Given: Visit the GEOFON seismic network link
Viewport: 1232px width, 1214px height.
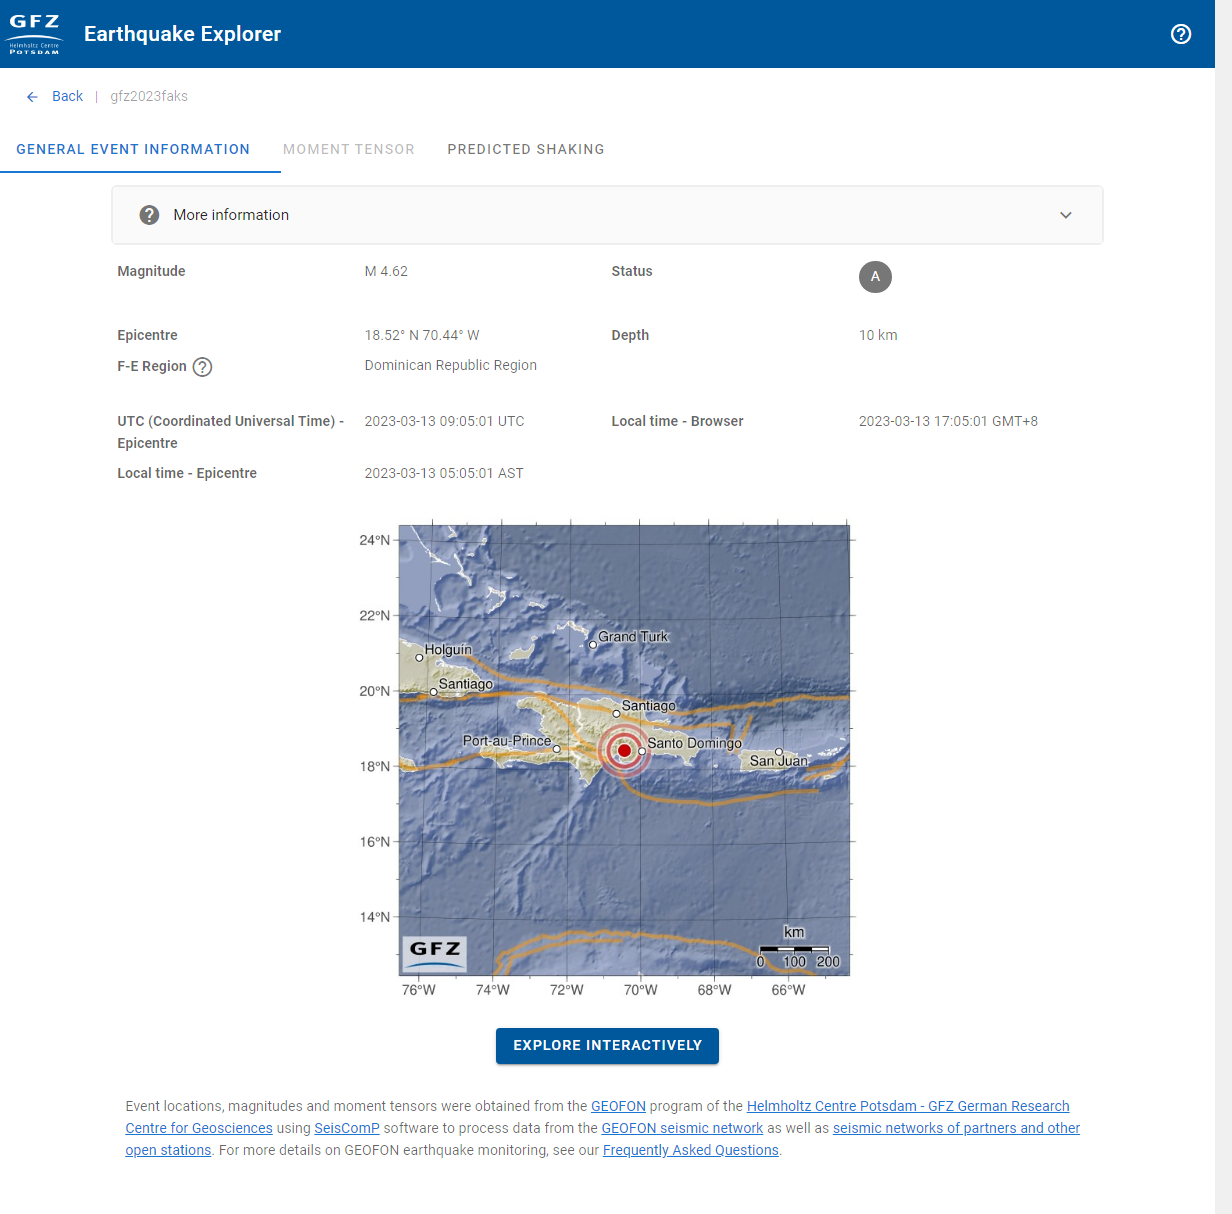Looking at the screenshot, I should pos(682,1128).
